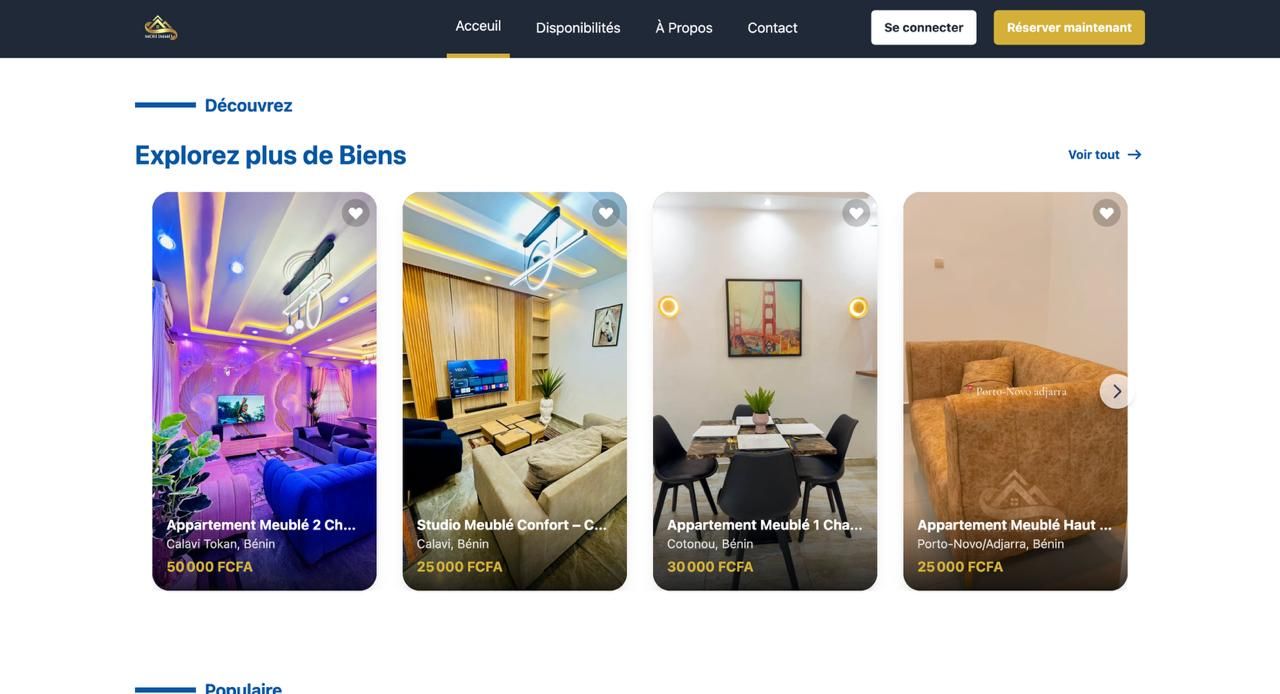Viewport: 1280px width, 694px height.
Task: Click the 50 000 FCFA price label
Action: coord(210,567)
